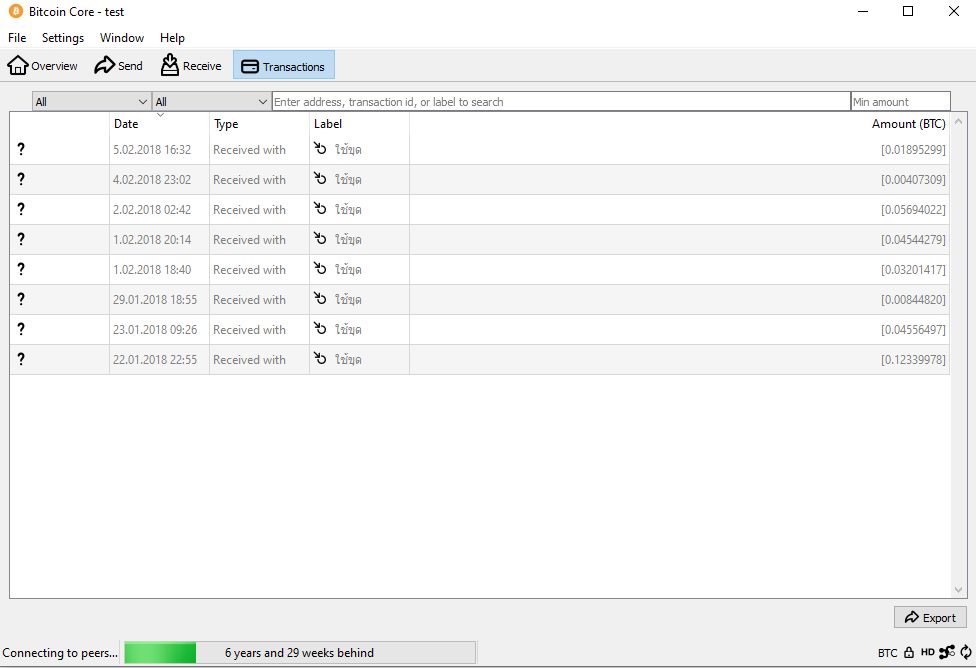Screen dimensions: 976x668
Task: Select amount [0.05694022]
Action: click(x=913, y=209)
